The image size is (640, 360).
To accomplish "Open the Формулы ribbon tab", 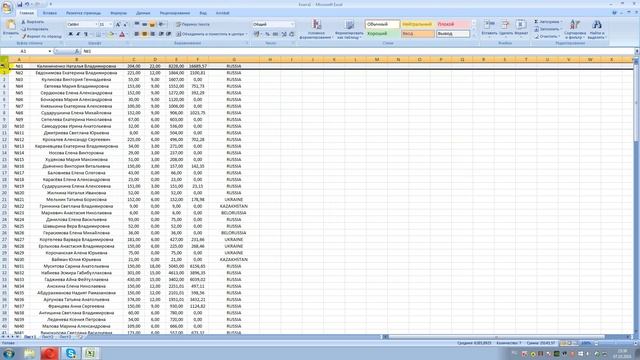I will click(x=118, y=13).
